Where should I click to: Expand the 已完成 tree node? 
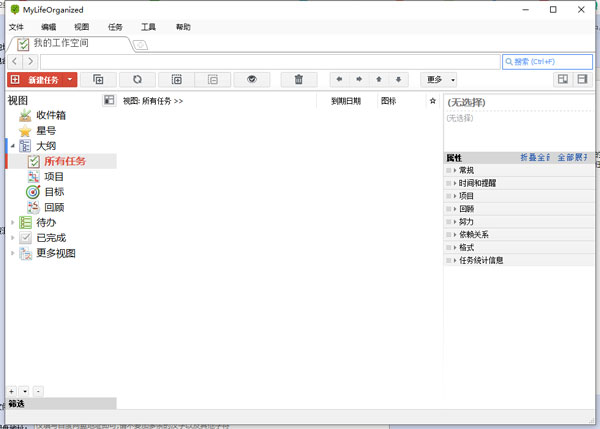pyautogui.click(x=13, y=238)
